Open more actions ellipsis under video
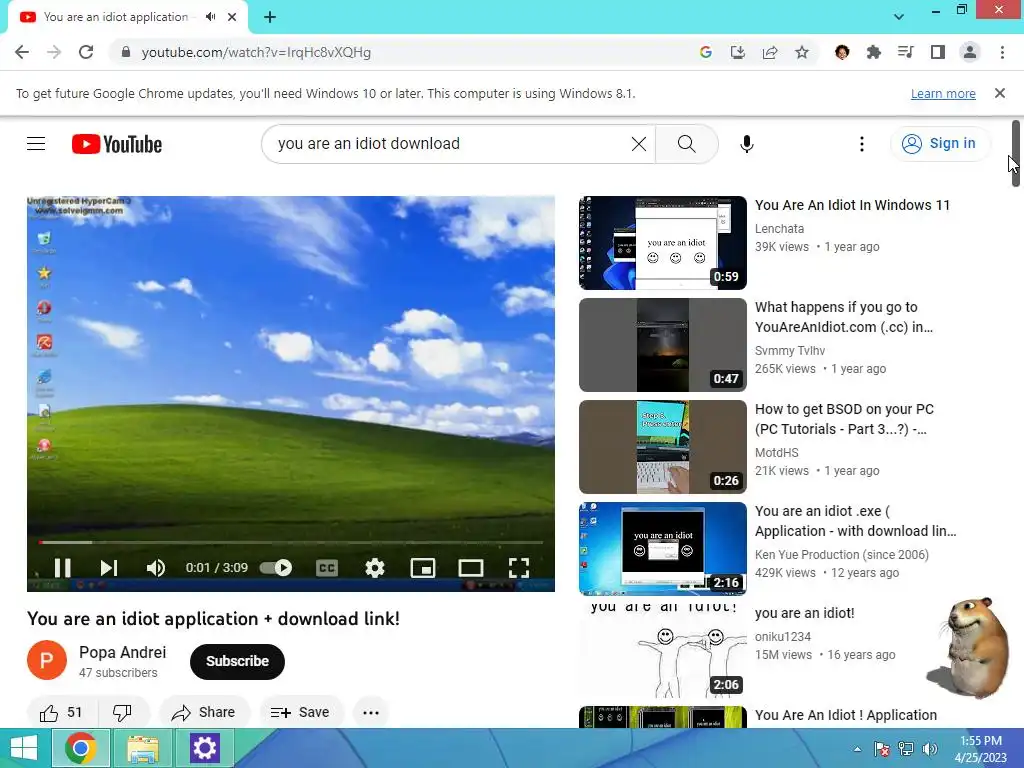The width and height of the screenshot is (1024, 768). (x=371, y=712)
